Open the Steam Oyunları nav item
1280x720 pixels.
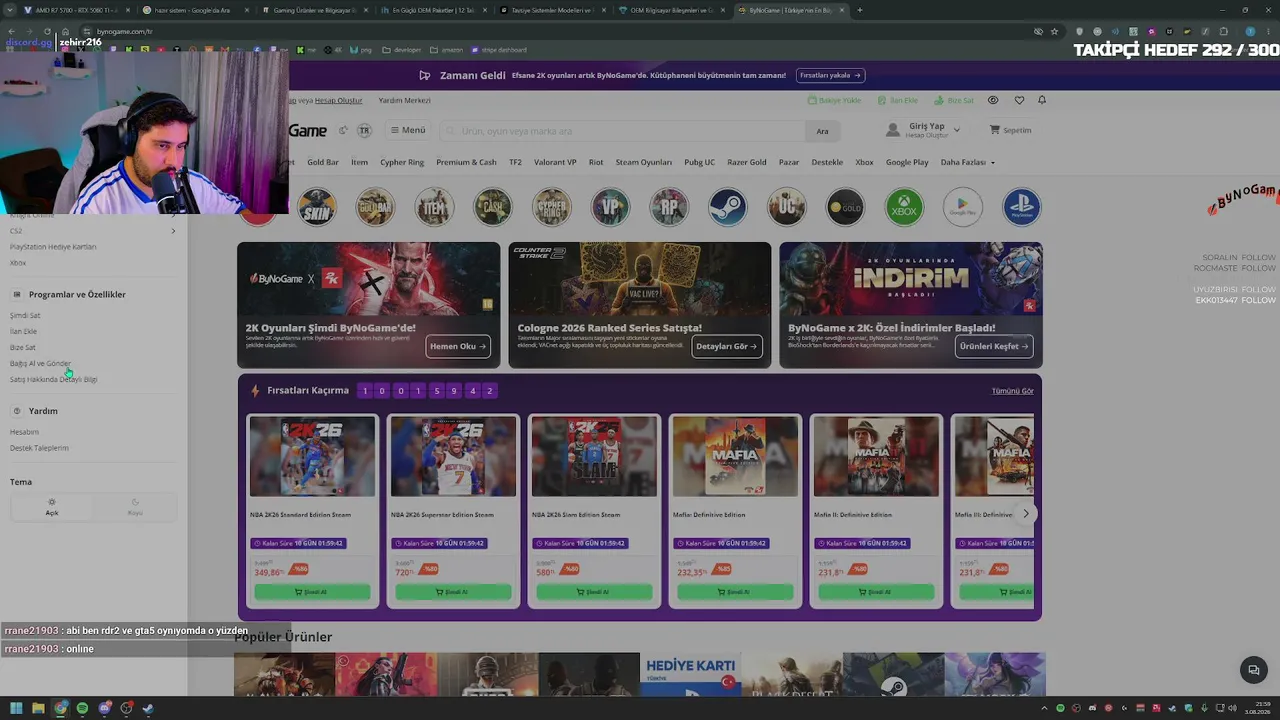[644, 162]
